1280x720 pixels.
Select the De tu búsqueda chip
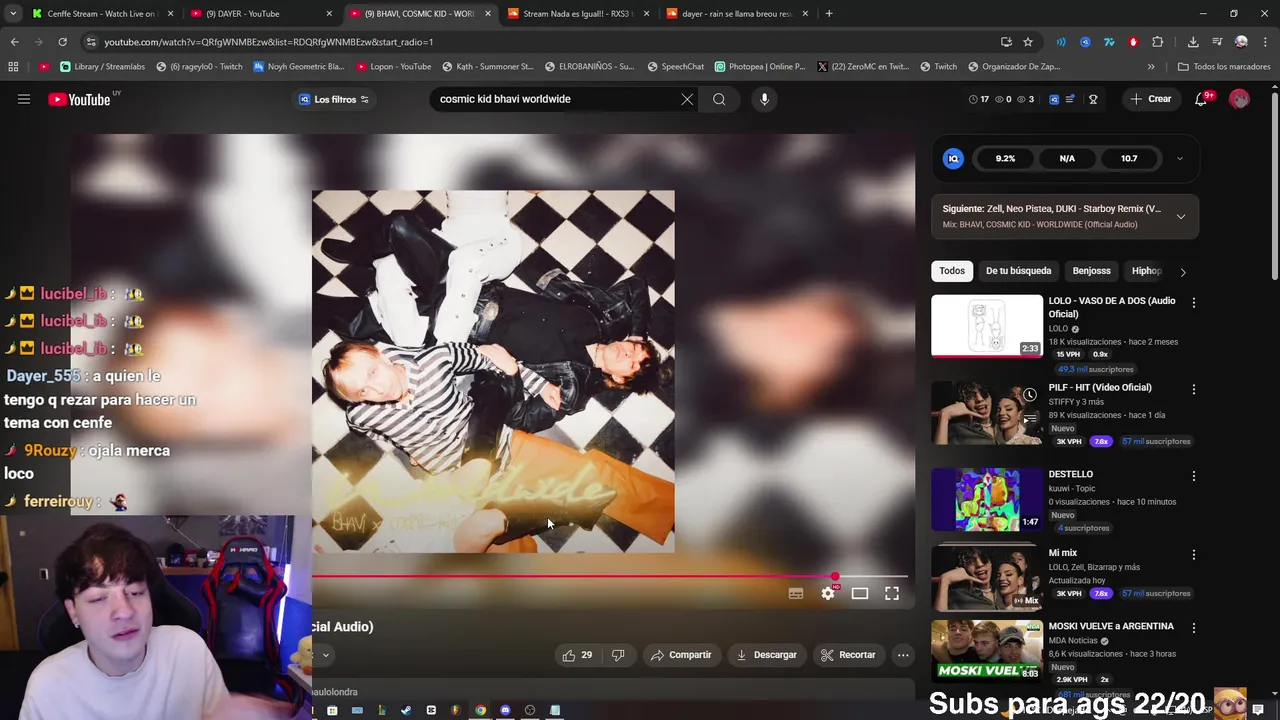pos(1018,271)
